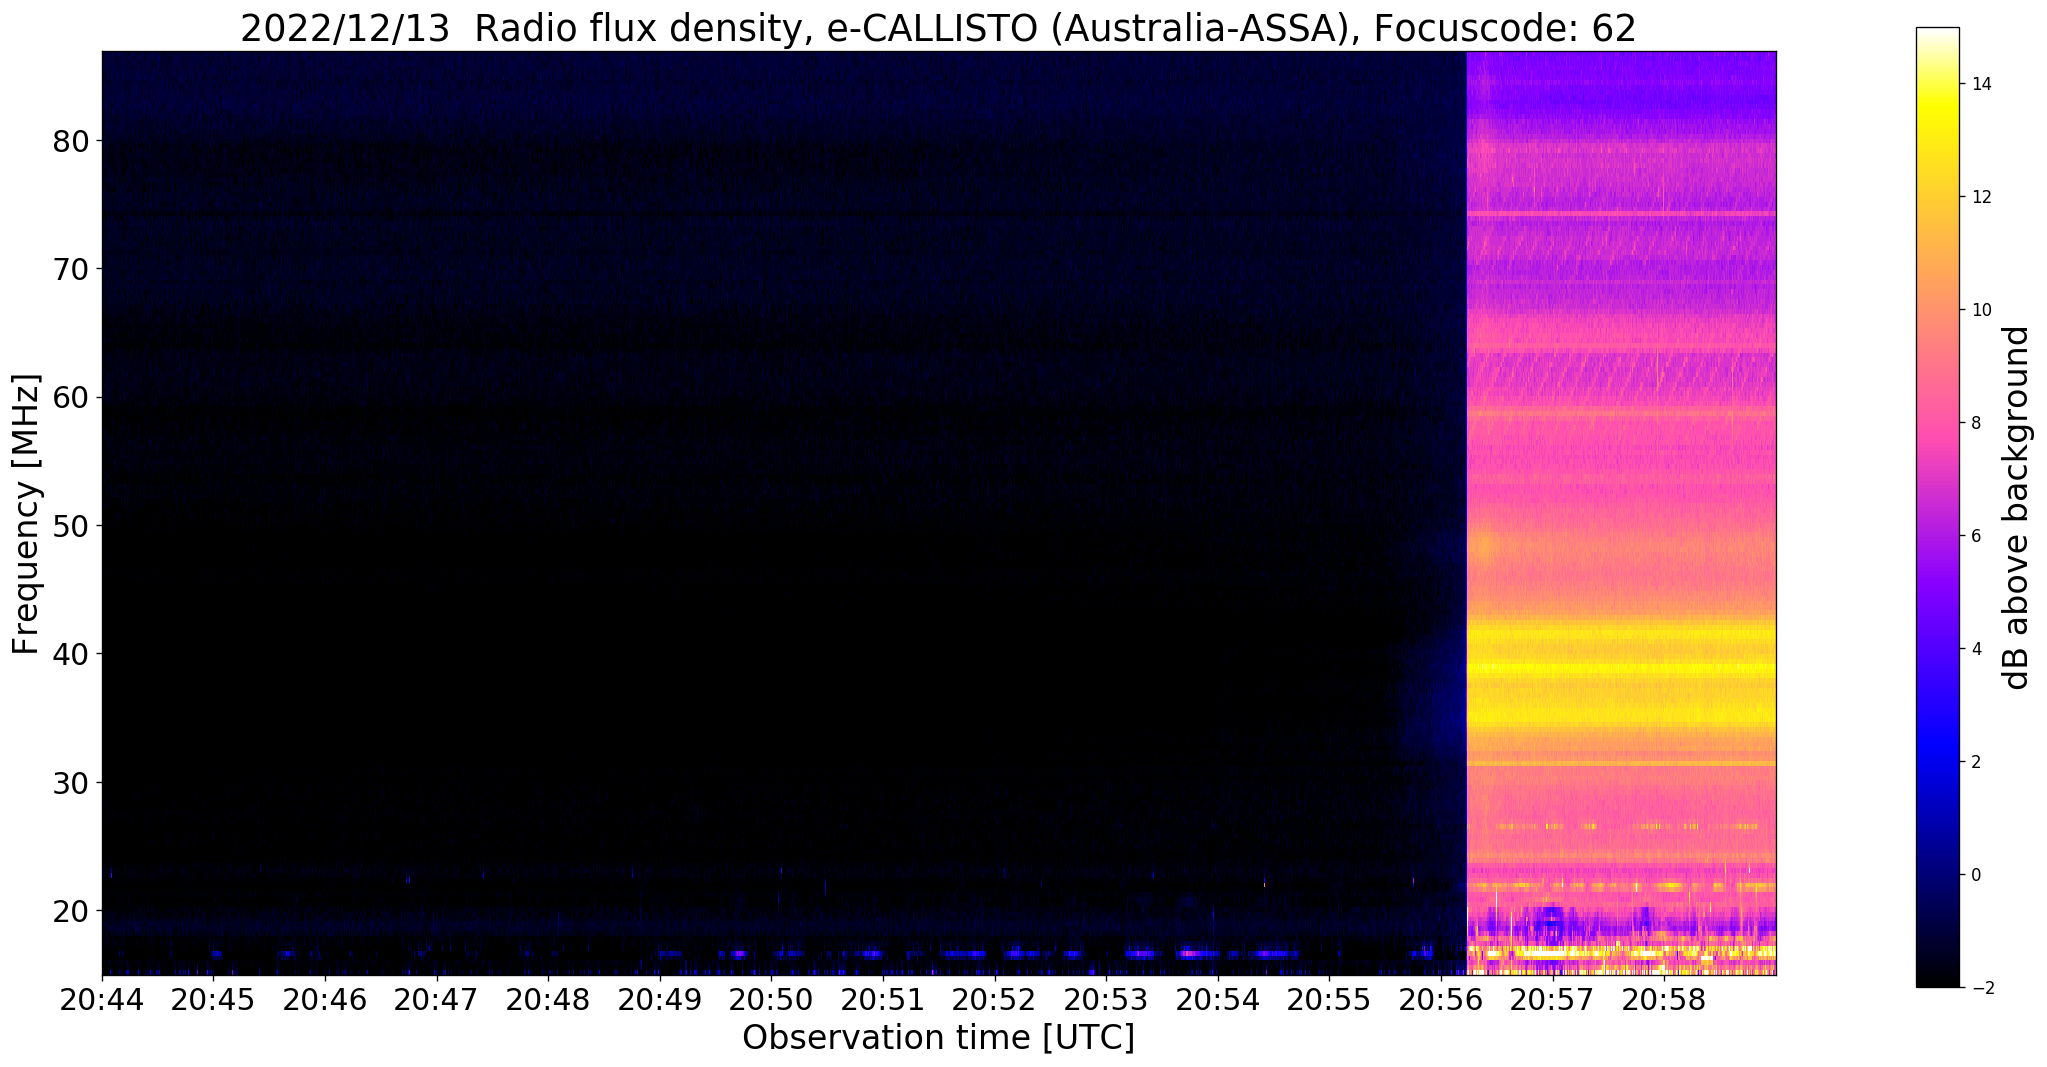Click the colorbar tick value 4
Screen dimensions: 2047x1067
click(1974, 649)
